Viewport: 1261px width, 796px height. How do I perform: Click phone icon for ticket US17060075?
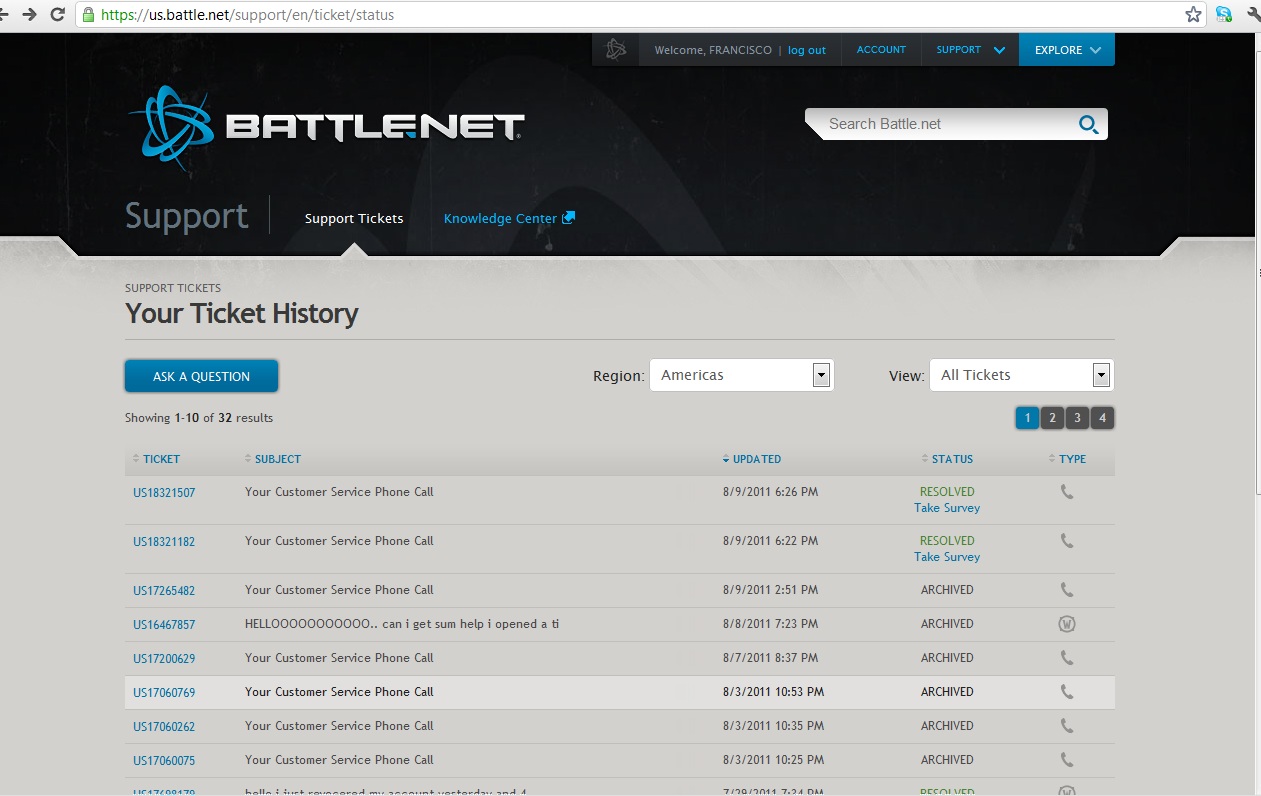(1067, 760)
